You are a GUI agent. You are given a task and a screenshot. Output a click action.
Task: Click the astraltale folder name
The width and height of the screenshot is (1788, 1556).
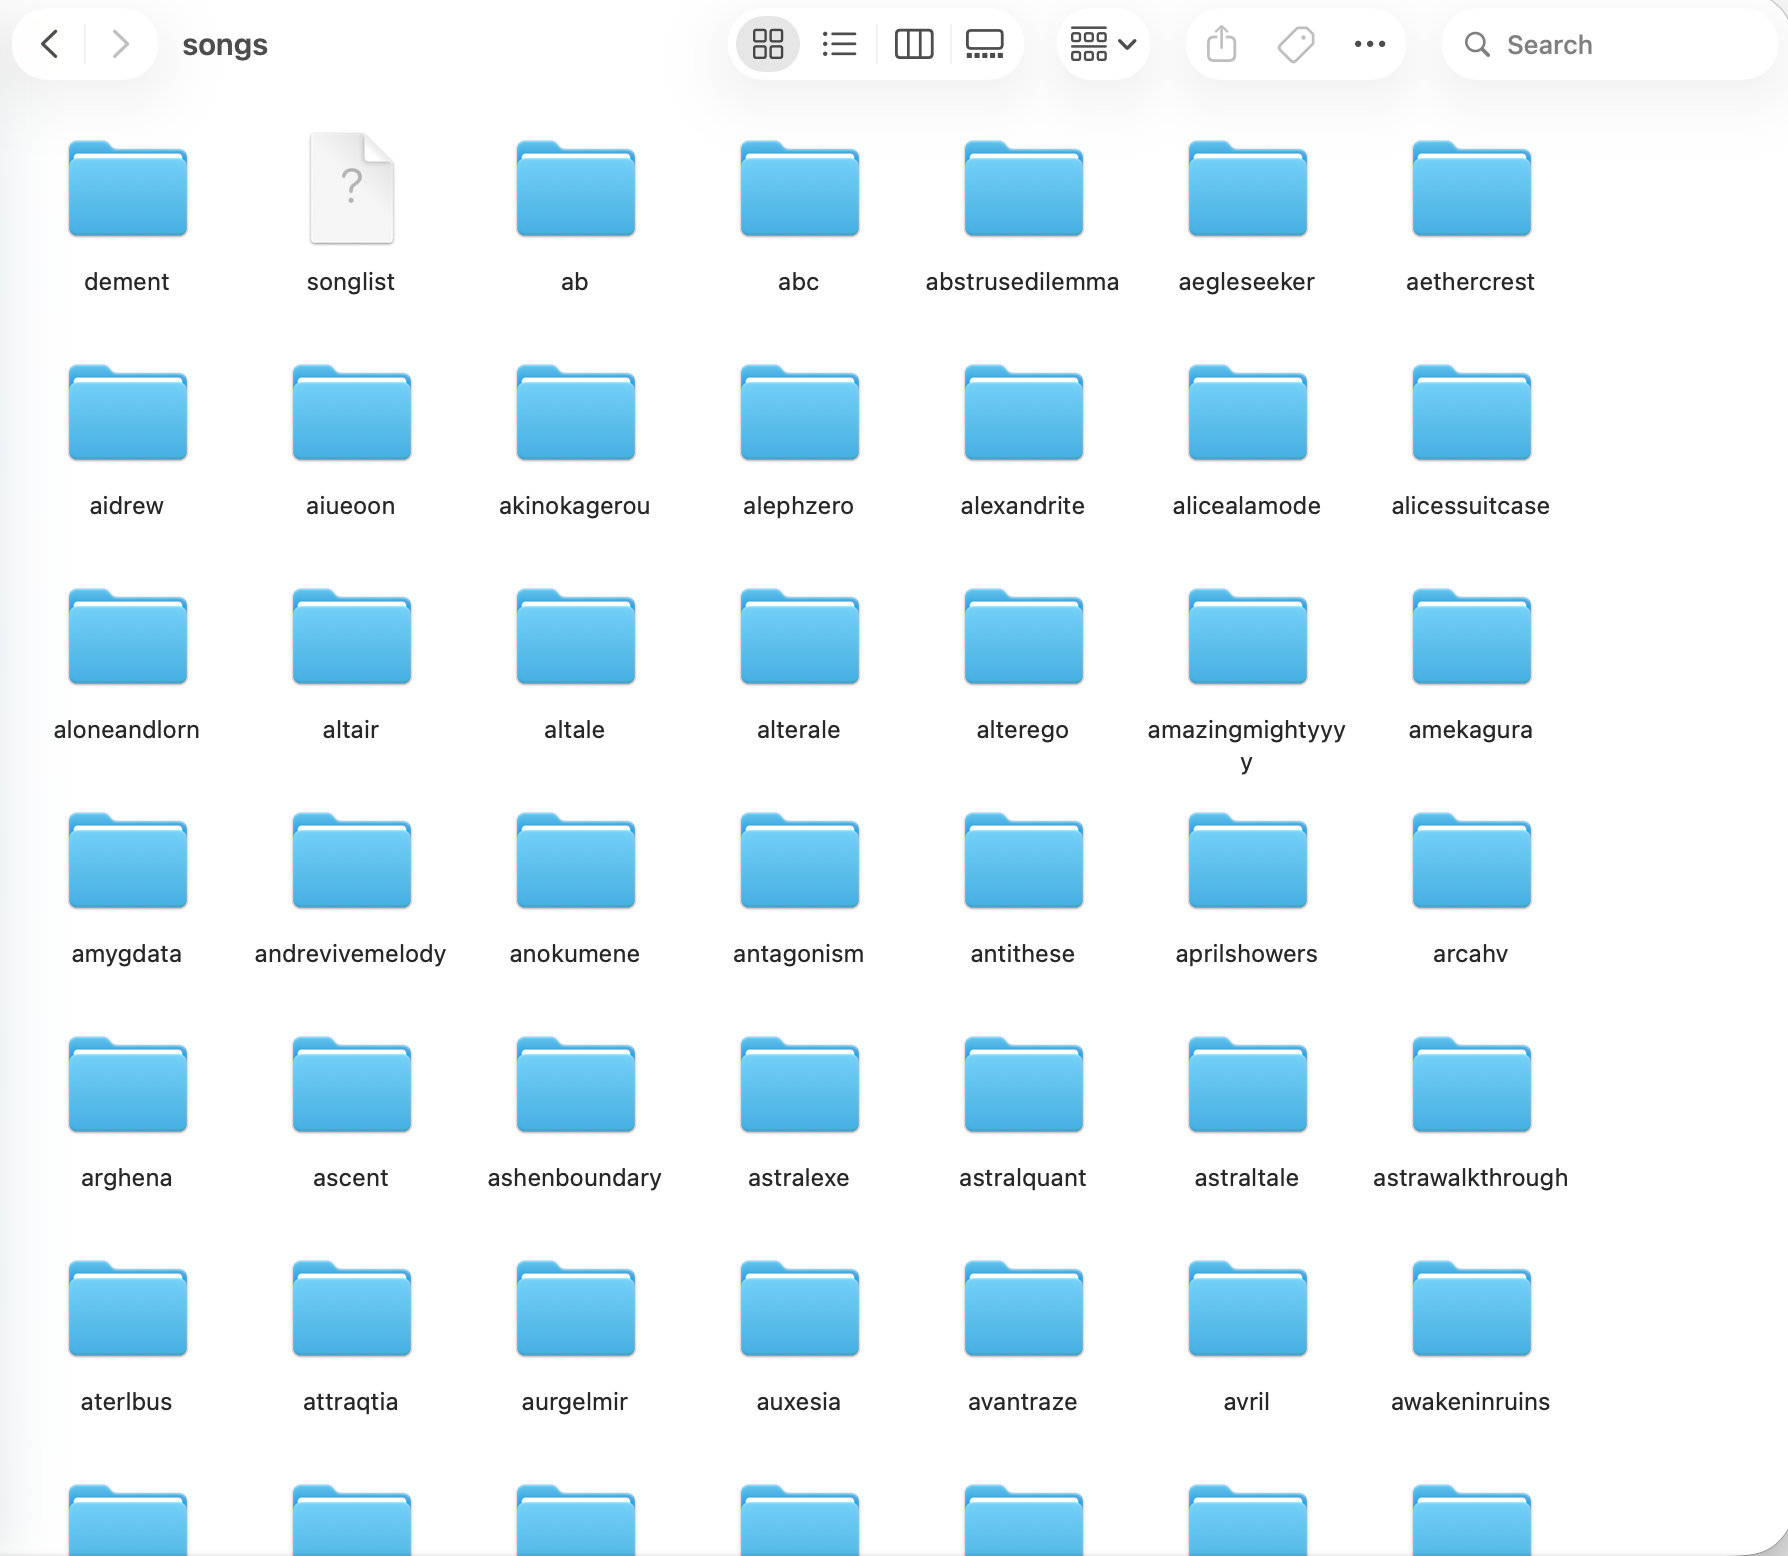[x=1247, y=1178]
